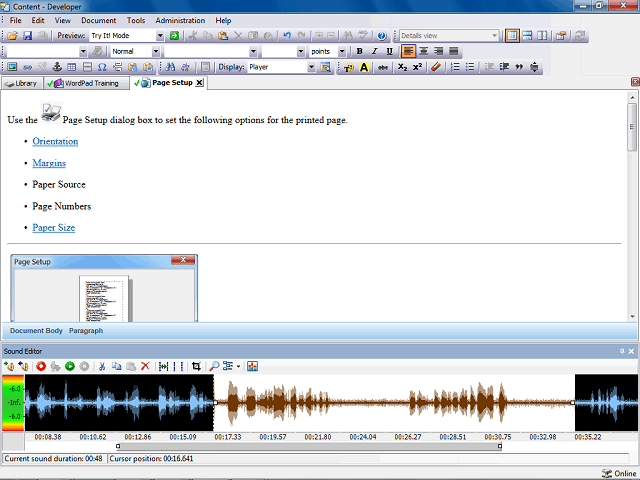Follow the Margins link
The width and height of the screenshot is (640, 480).
pos(49,163)
